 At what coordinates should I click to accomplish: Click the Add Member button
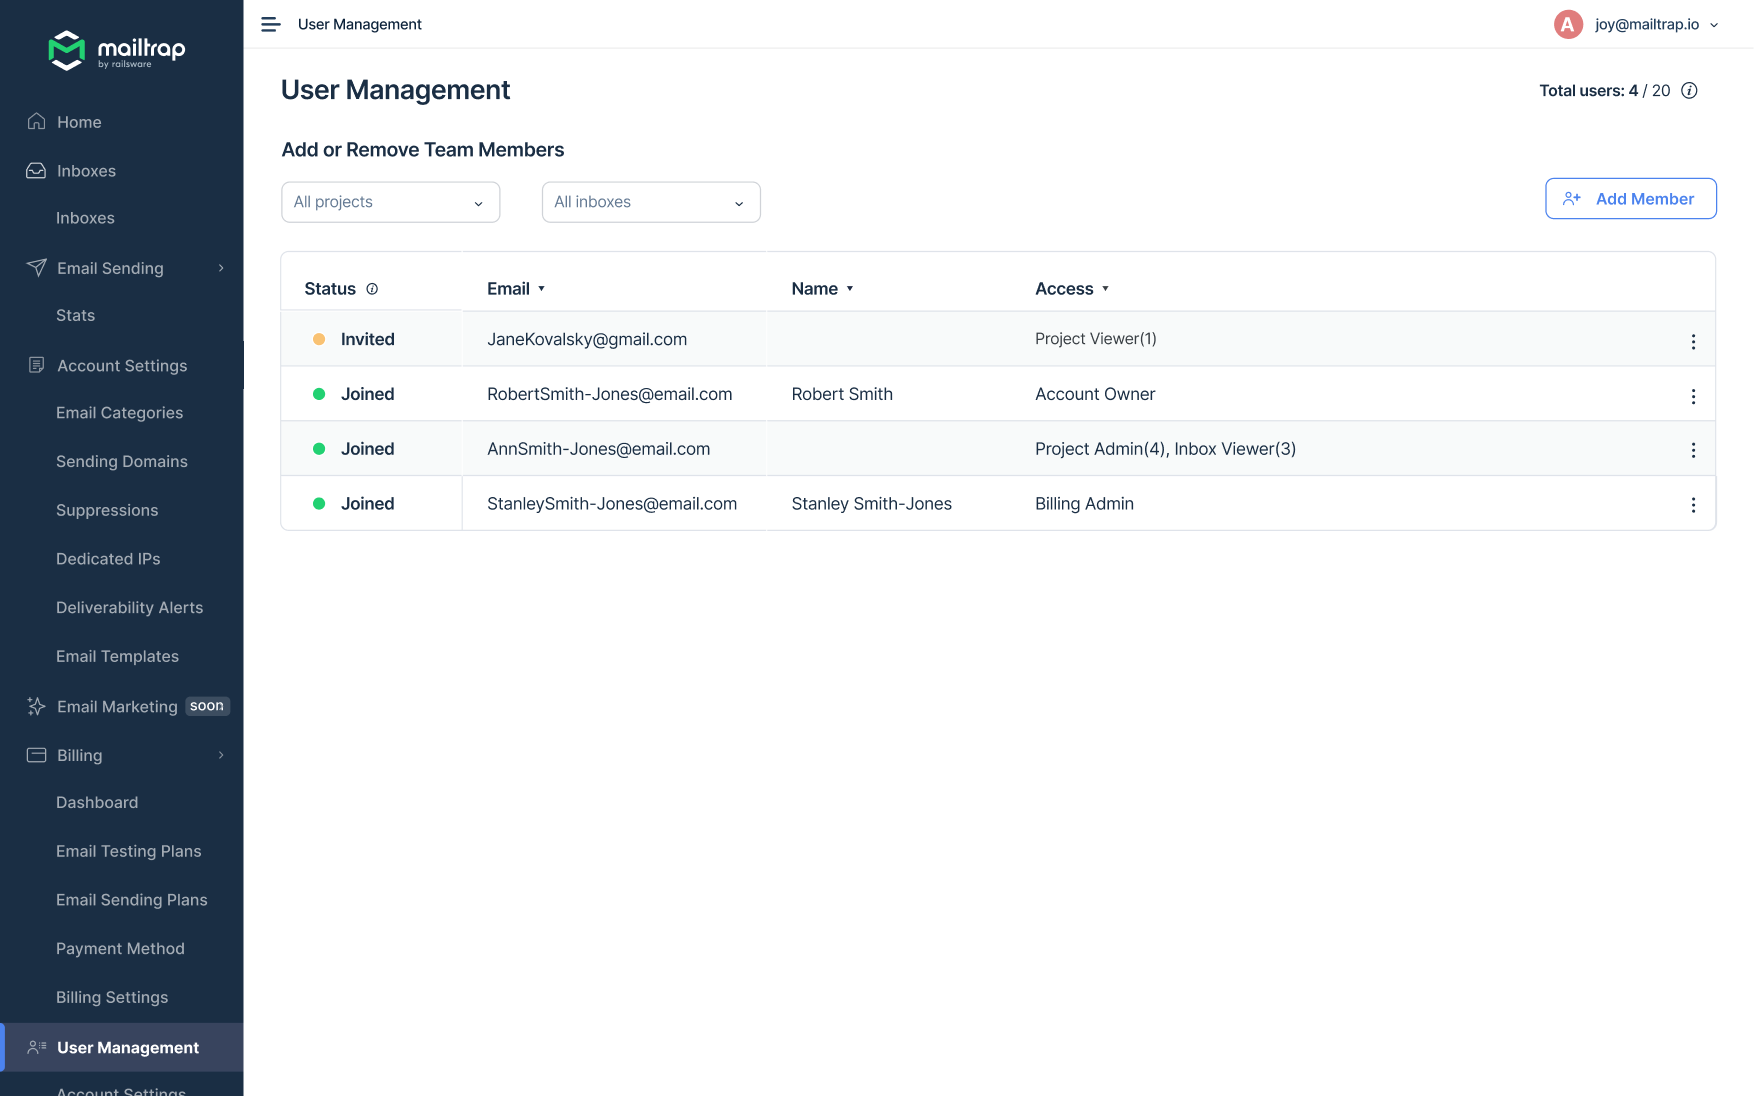[x=1630, y=199]
